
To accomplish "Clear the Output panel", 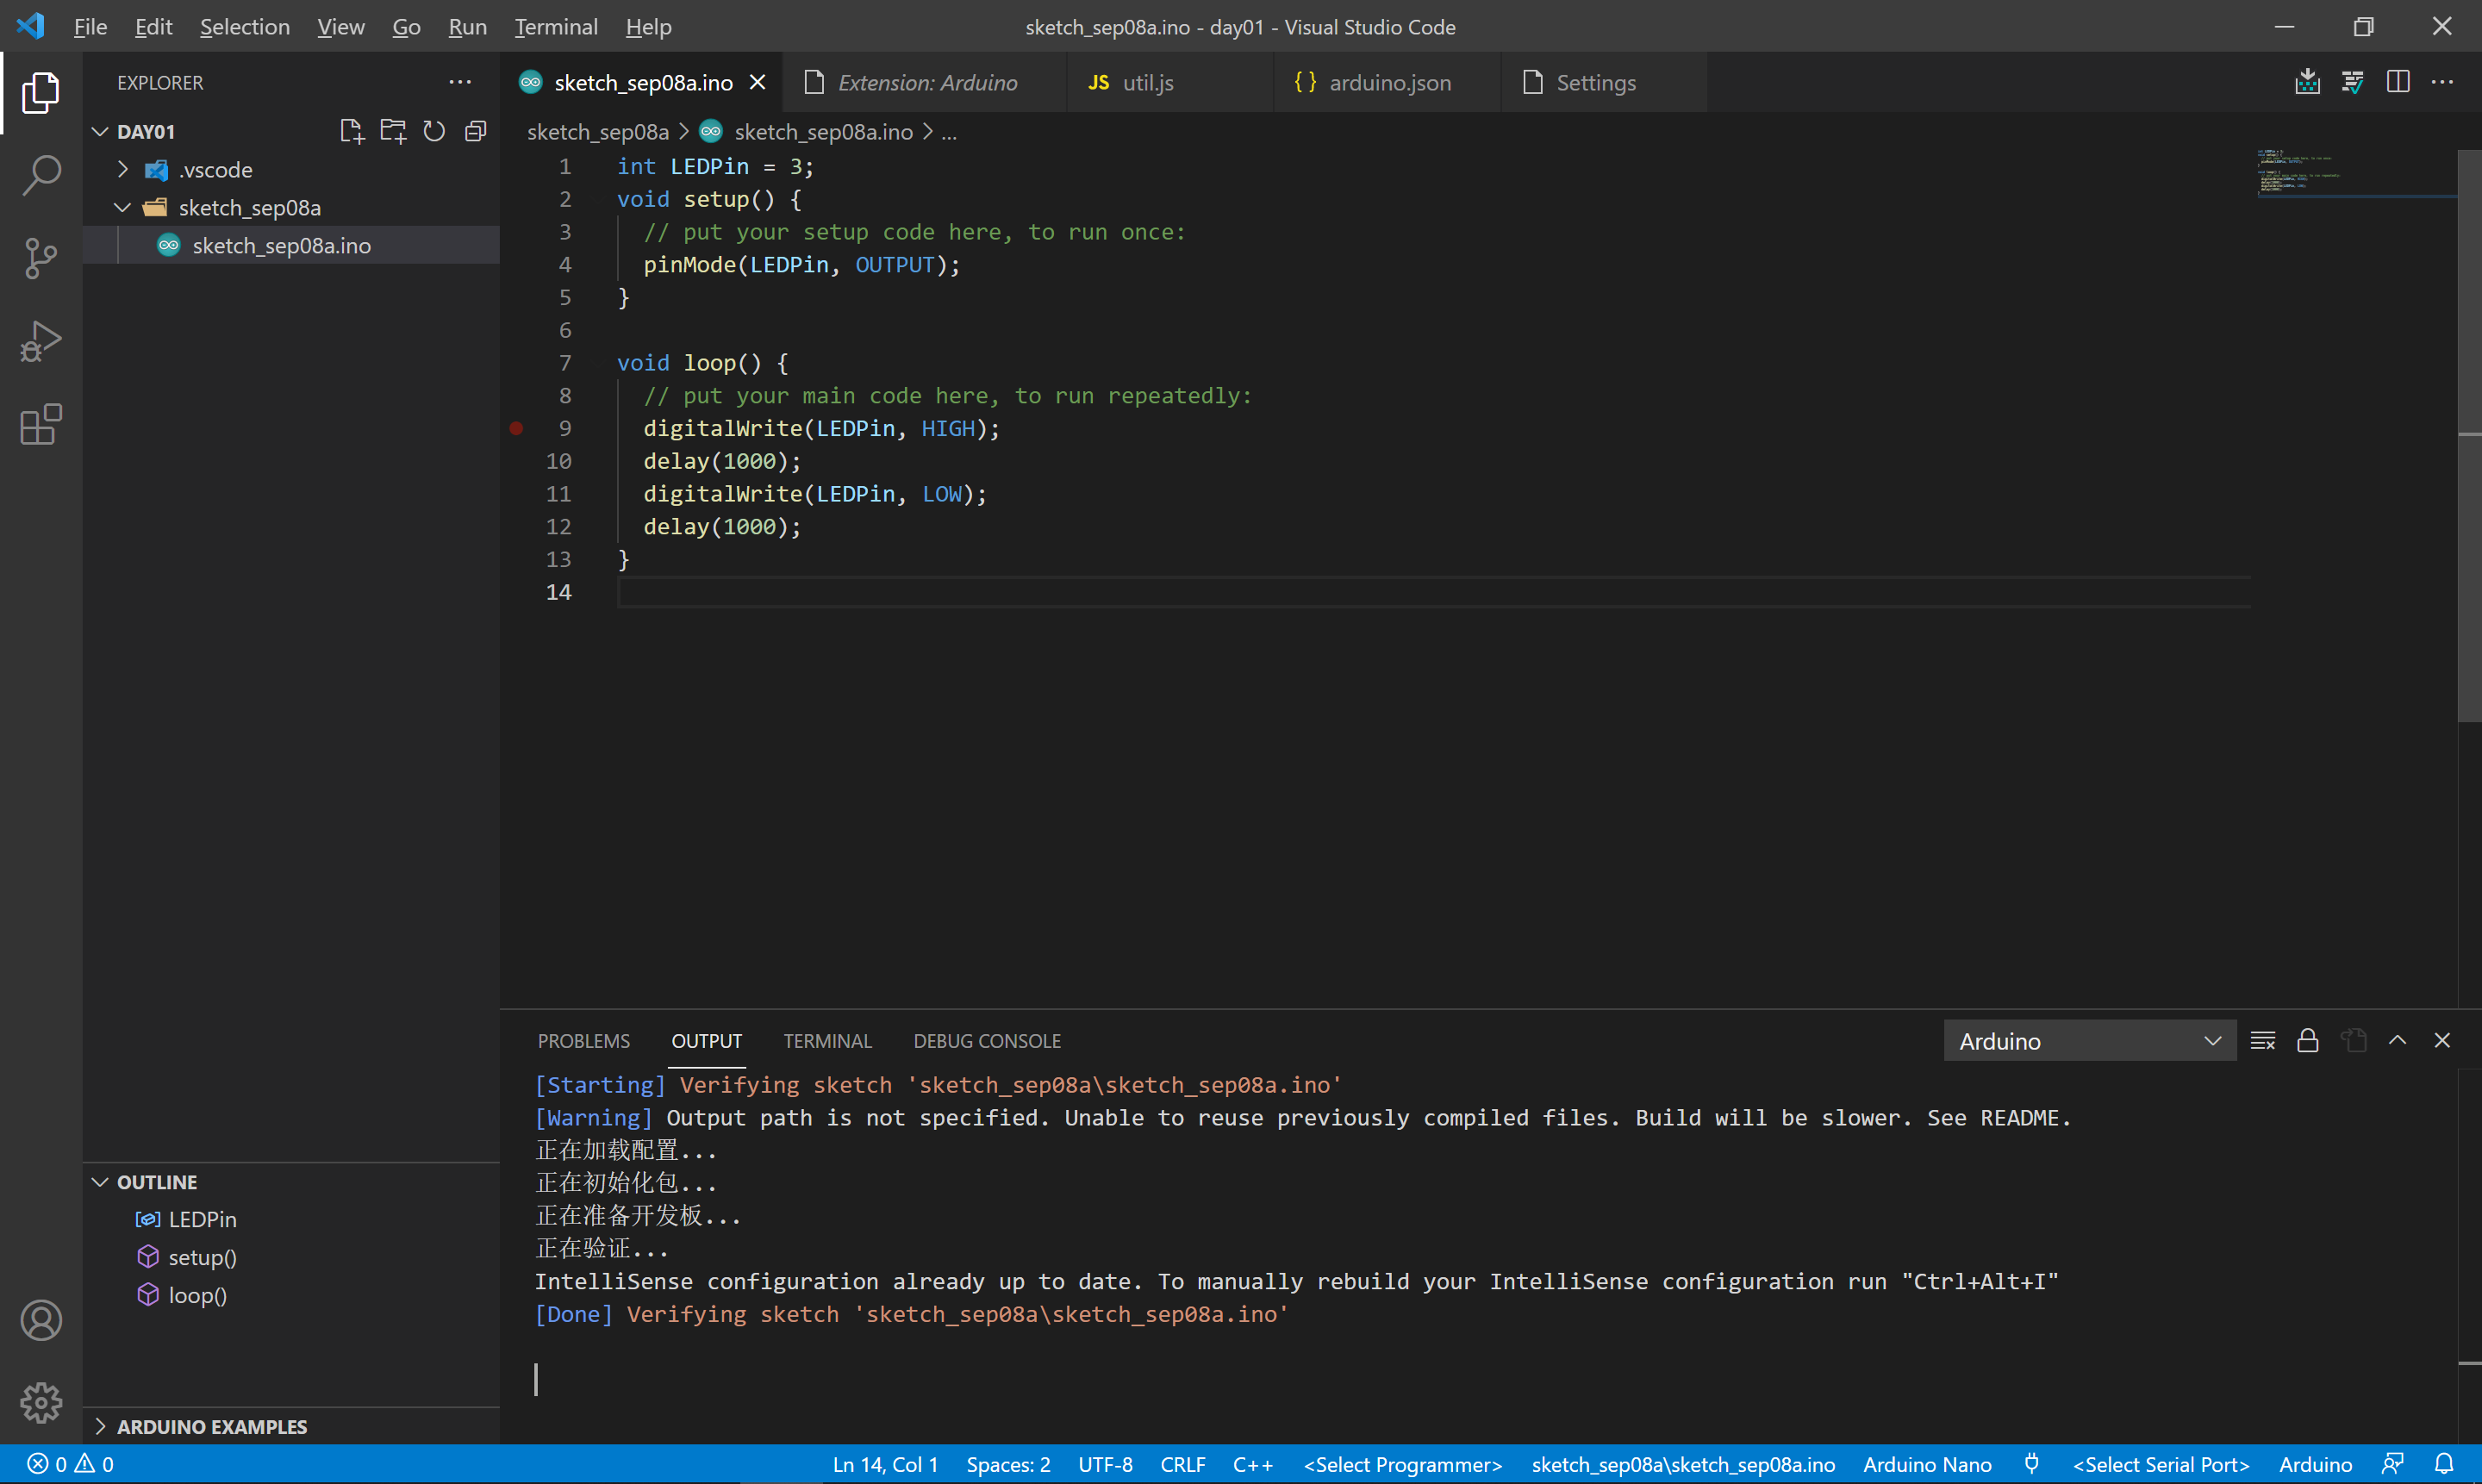I will [x=2263, y=1041].
